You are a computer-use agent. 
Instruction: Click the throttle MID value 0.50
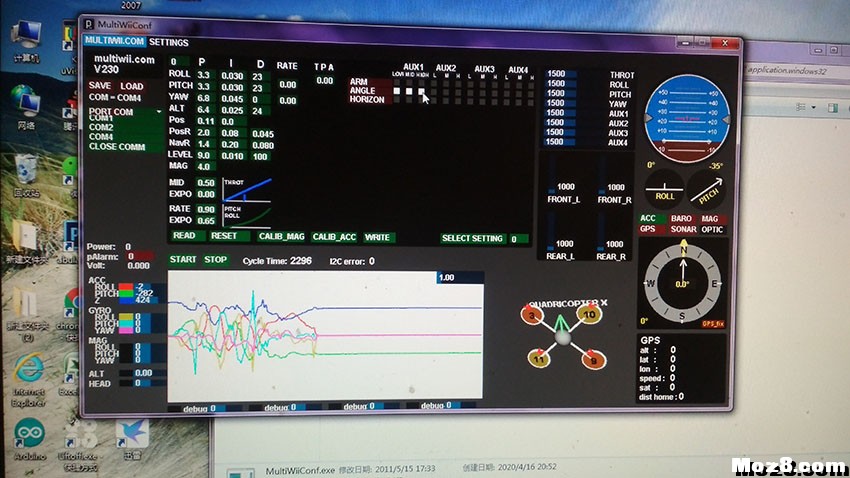205,183
